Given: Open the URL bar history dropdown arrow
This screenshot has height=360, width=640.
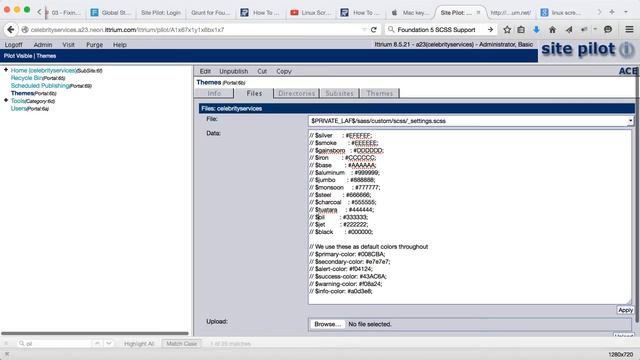Looking at the screenshot, I should coord(364,30).
